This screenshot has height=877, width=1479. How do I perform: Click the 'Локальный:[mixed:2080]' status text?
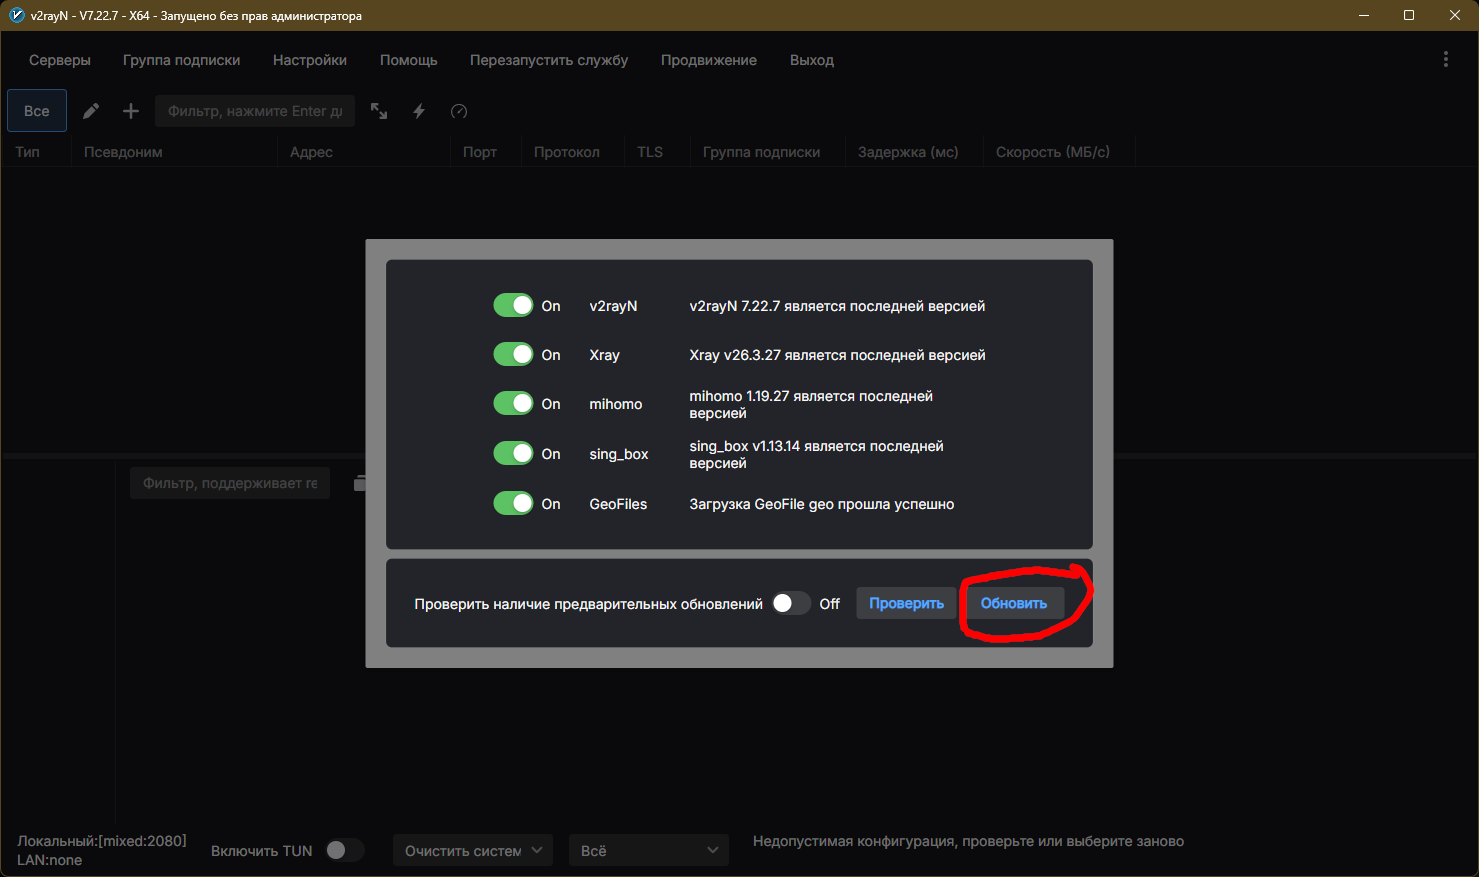(102, 841)
